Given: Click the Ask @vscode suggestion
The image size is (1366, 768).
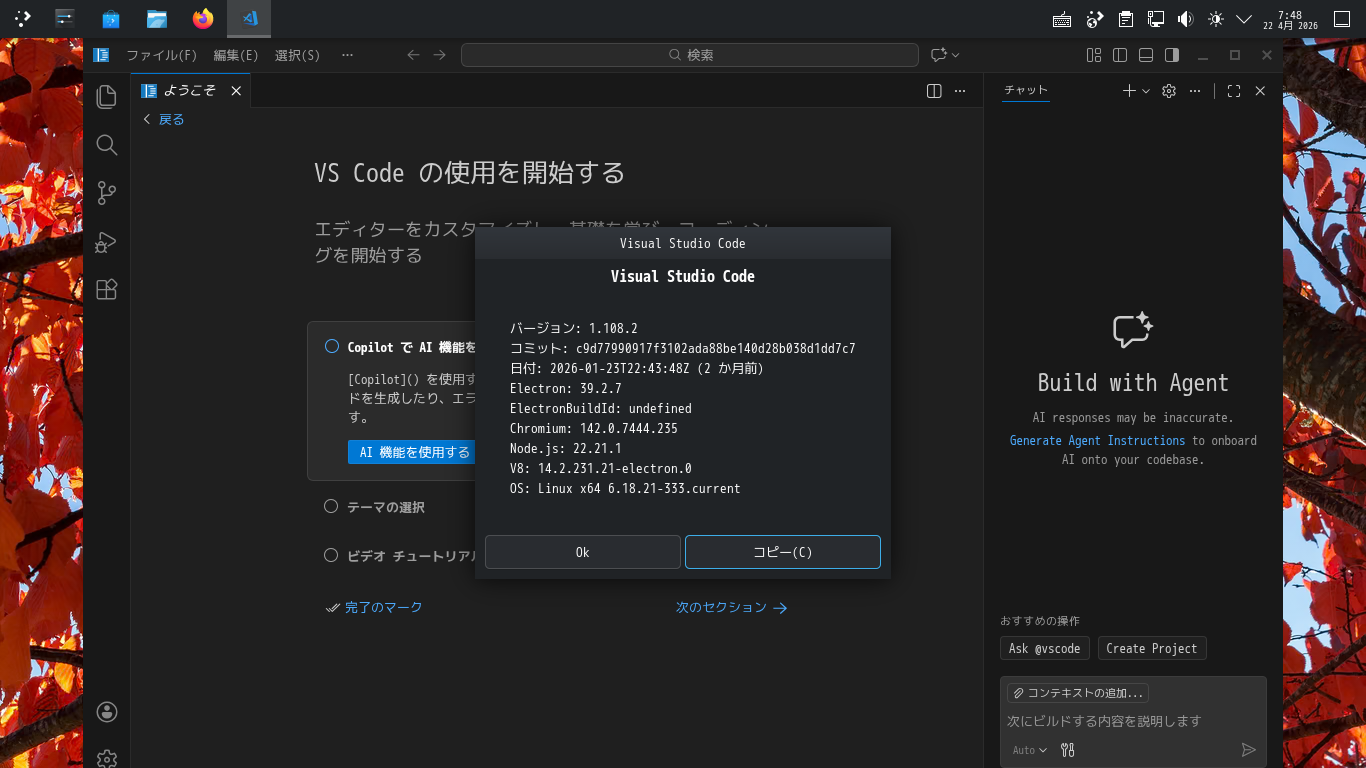Looking at the screenshot, I should pos(1045,648).
